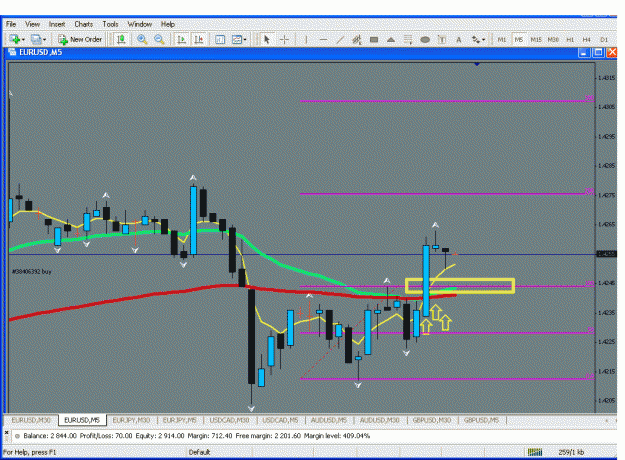
Task: Open the Tools menu
Action: pos(110,24)
